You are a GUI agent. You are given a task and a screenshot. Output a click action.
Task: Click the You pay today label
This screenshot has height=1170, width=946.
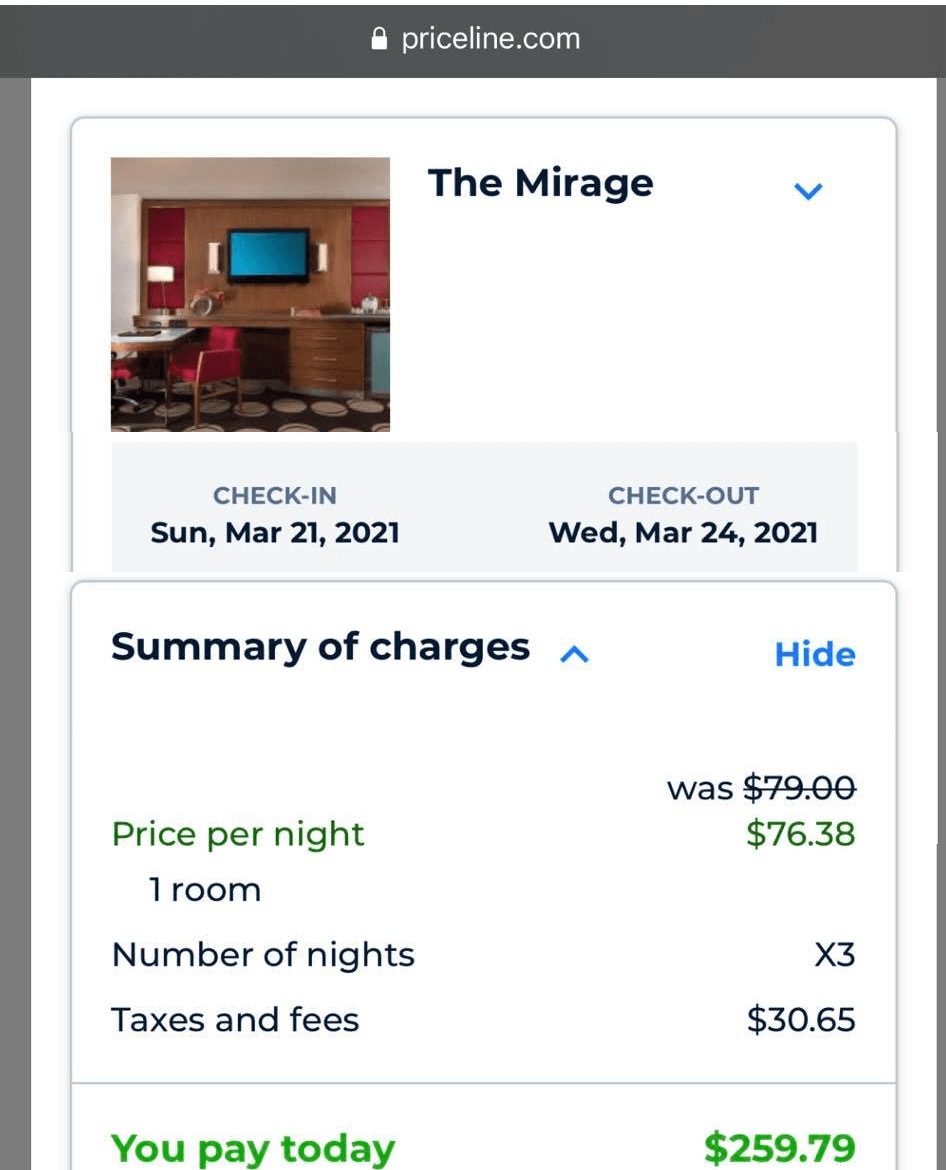pyautogui.click(x=253, y=1149)
